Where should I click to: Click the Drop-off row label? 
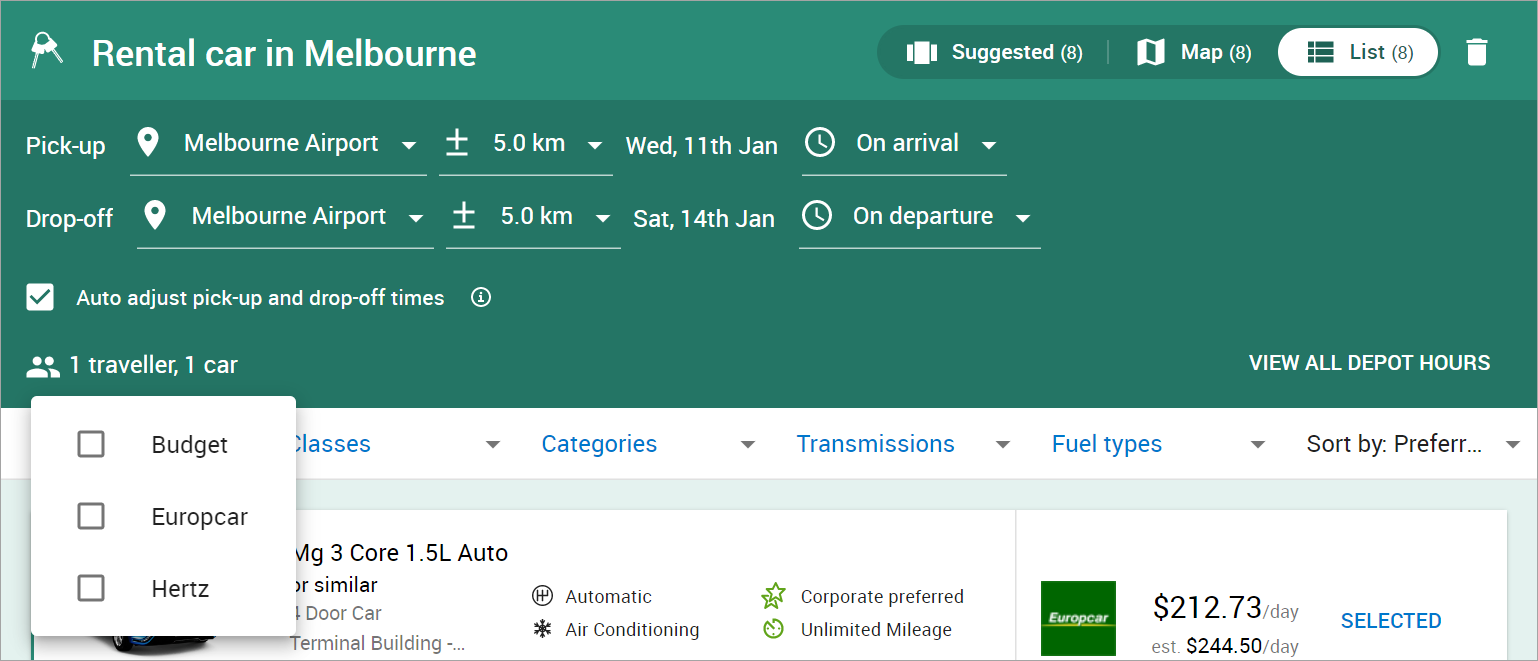click(x=70, y=219)
